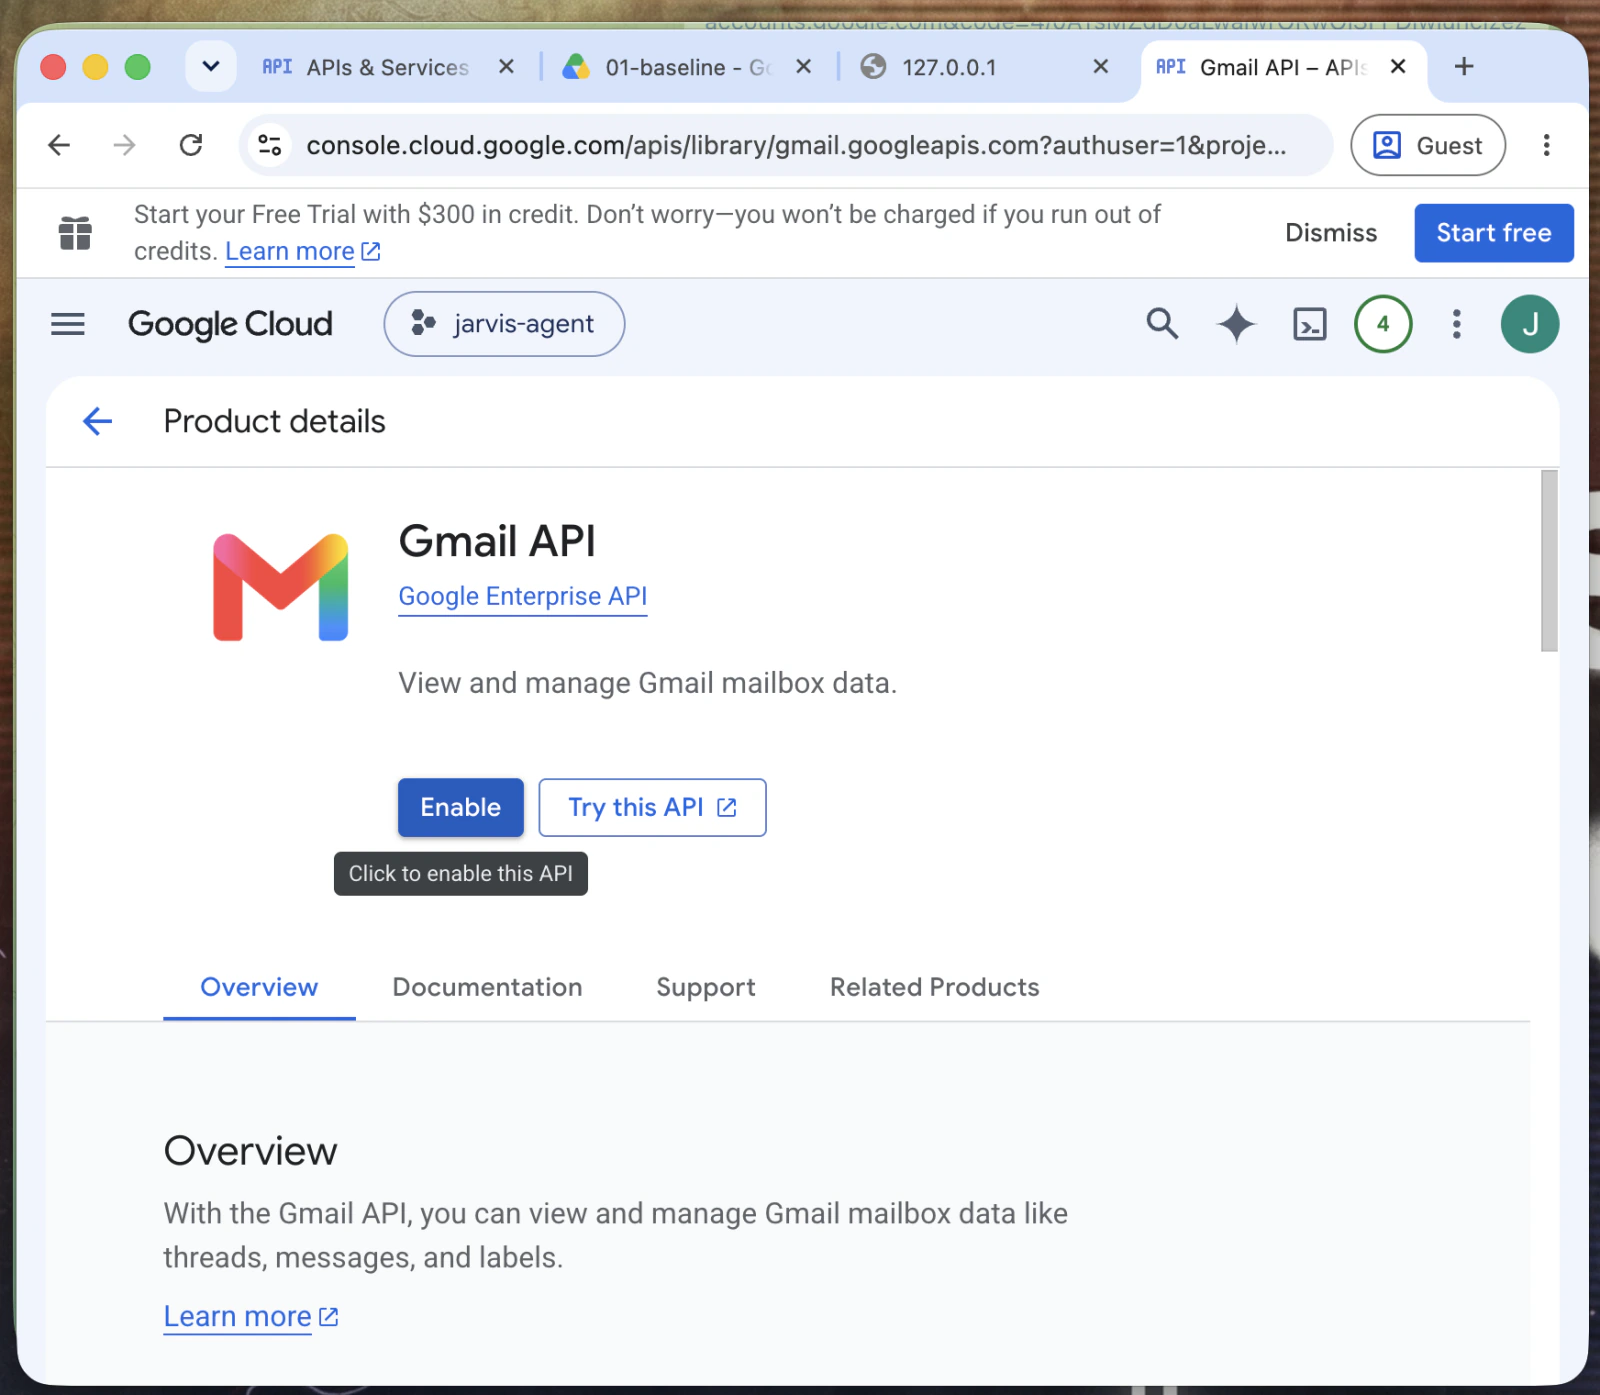This screenshot has height=1395, width=1600.
Task: Open the account avatar J
Action: coord(1530,324)
